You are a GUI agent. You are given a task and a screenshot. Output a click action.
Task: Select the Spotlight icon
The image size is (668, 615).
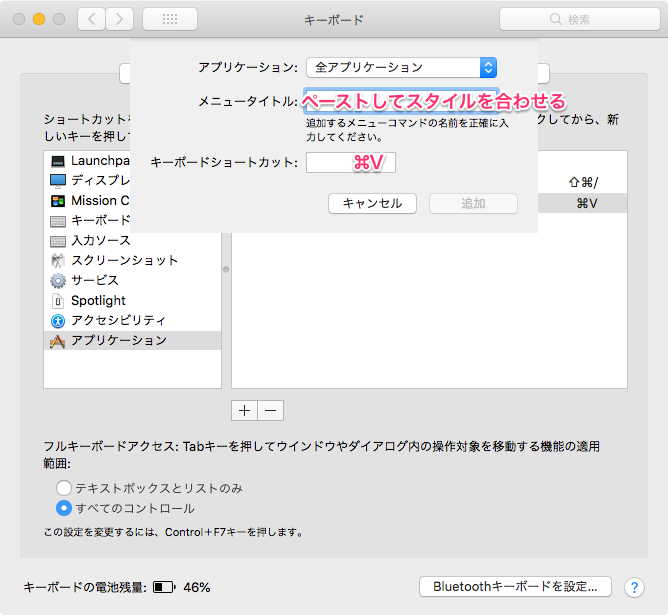pyautogui.click(x=58, y=301)
